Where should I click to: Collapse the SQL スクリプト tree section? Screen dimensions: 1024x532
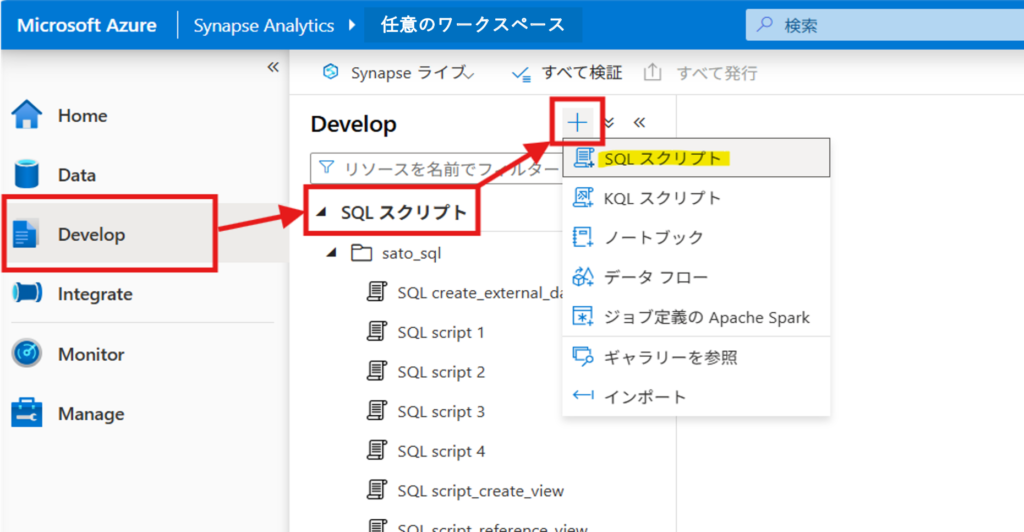click(321, 212)
